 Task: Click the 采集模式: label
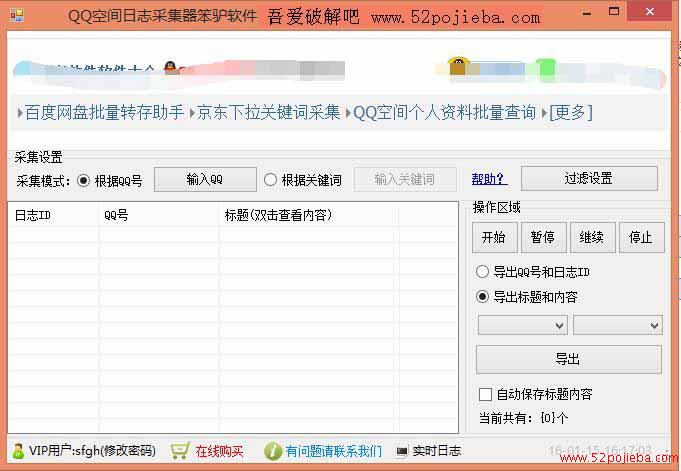(x=43, y=181)
